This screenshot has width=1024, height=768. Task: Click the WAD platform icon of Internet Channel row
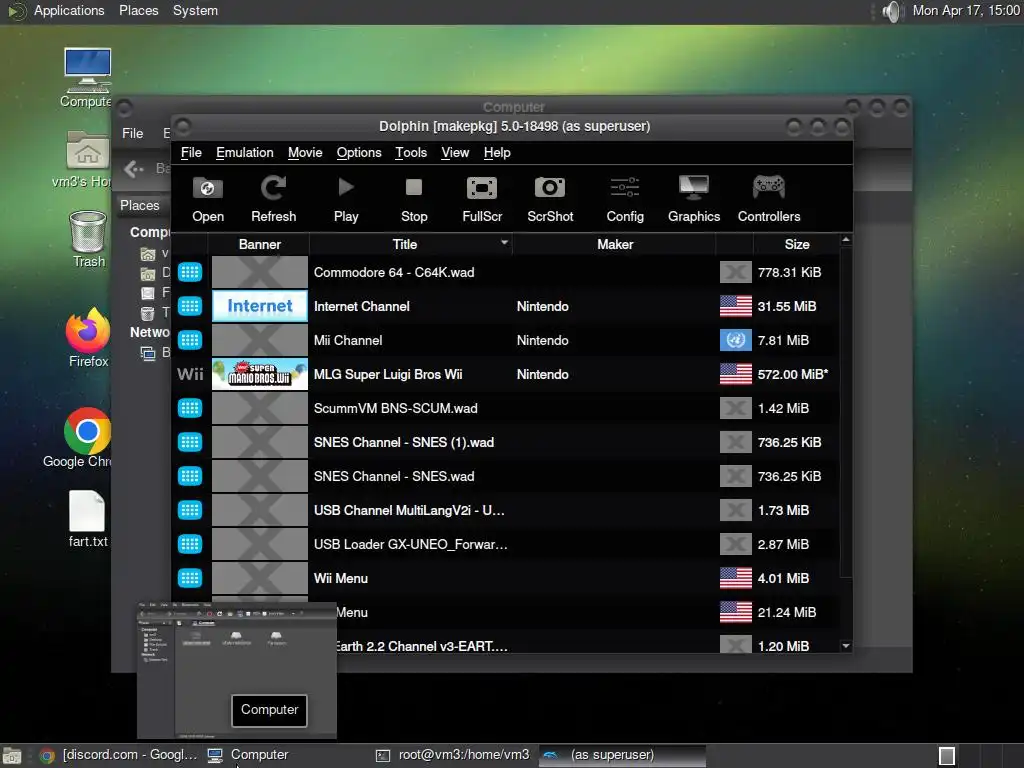(x=190, y=306)
